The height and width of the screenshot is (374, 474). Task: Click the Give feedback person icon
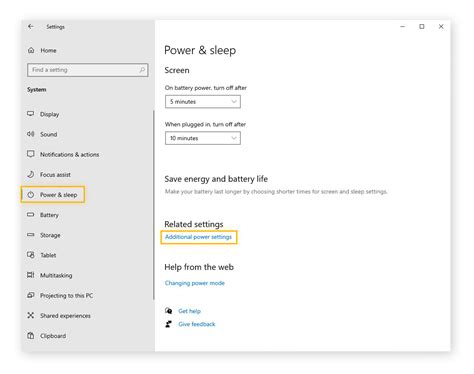(169, 324)
